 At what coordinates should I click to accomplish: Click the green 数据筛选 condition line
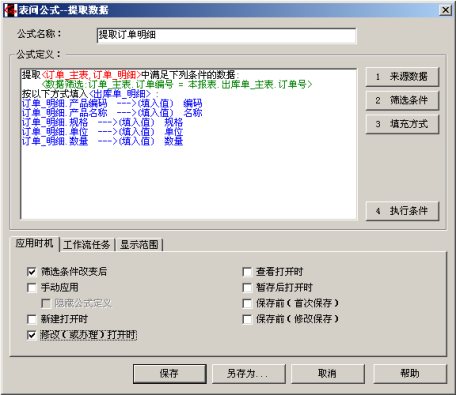[x=177, y=84]
